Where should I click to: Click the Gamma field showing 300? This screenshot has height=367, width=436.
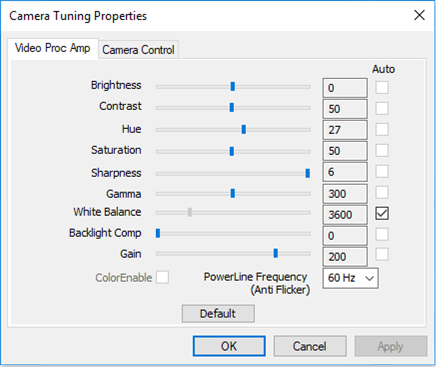(345, 194)
